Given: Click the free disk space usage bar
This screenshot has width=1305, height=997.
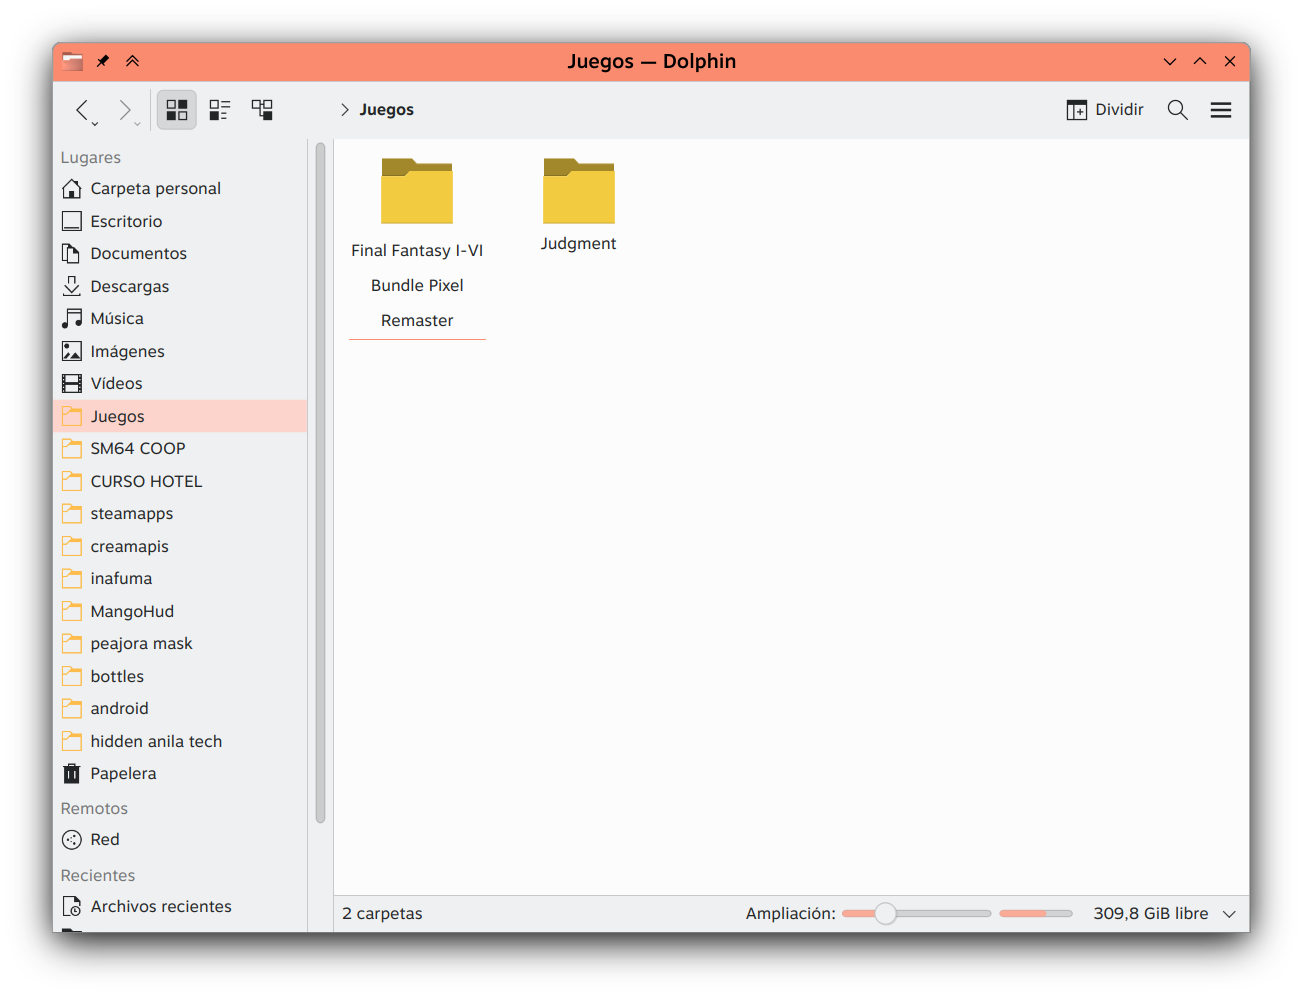Looking at the screenshot, I should [x=1036, y=914].
